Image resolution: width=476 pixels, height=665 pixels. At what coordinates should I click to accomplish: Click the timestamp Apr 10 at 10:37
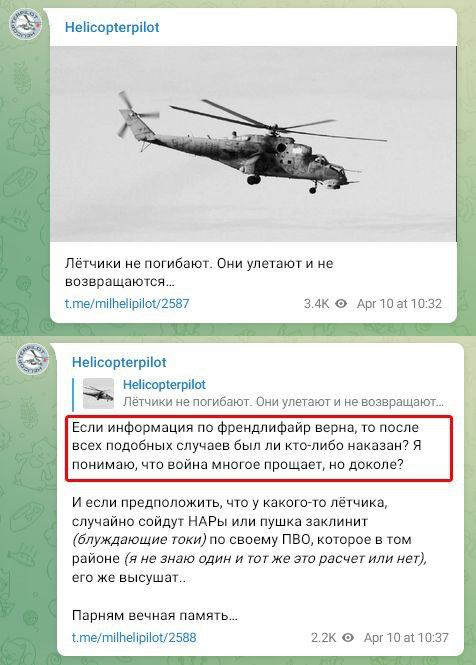point(406,637)
